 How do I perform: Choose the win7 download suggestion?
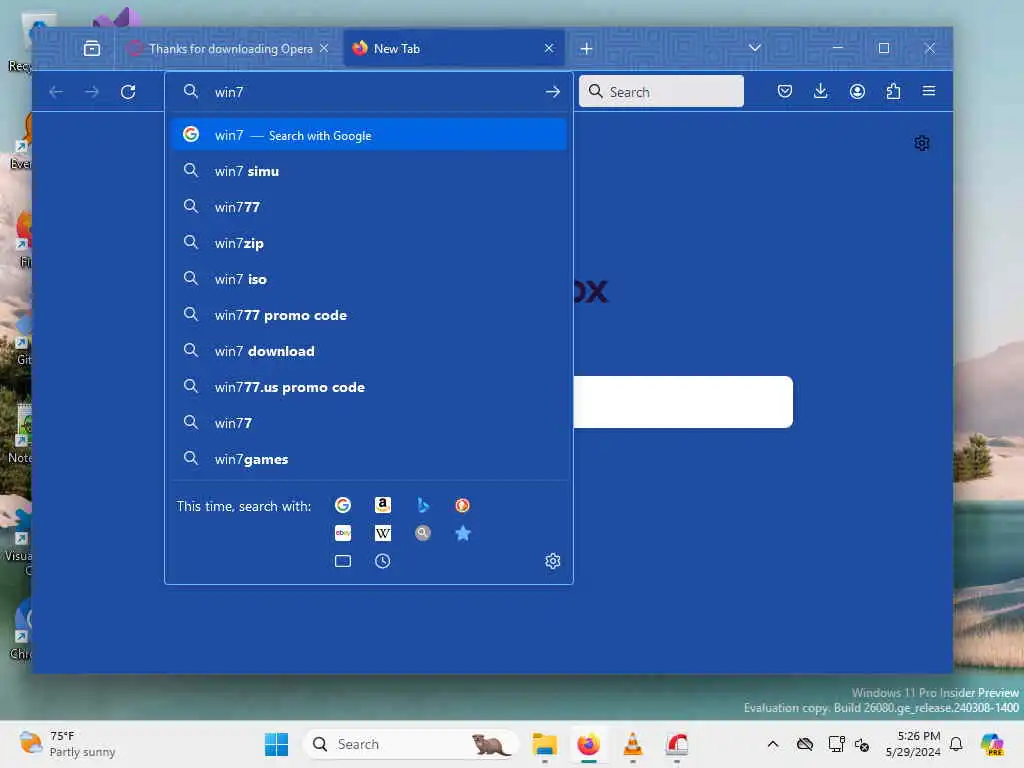pyautogui.click(x=369, y=351)
